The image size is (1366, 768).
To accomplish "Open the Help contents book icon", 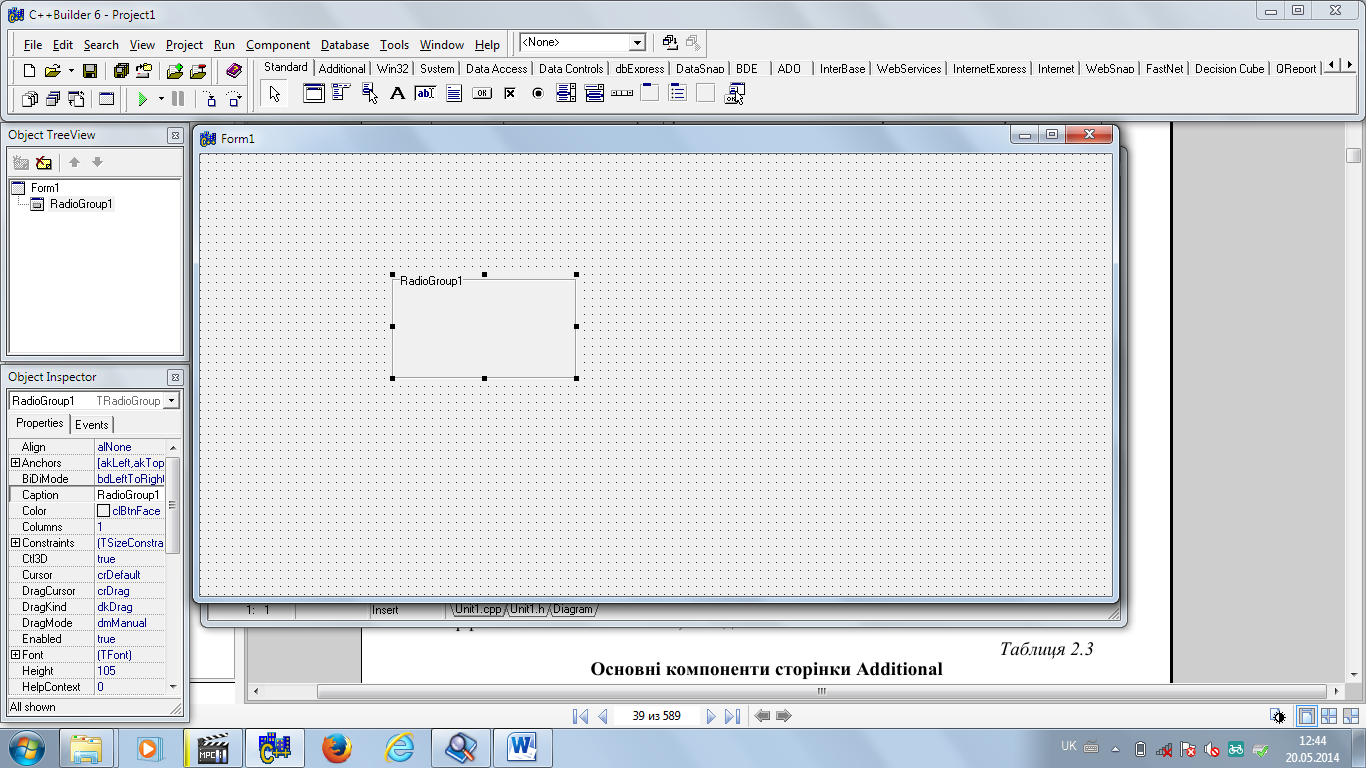I will tap(234, 70).
